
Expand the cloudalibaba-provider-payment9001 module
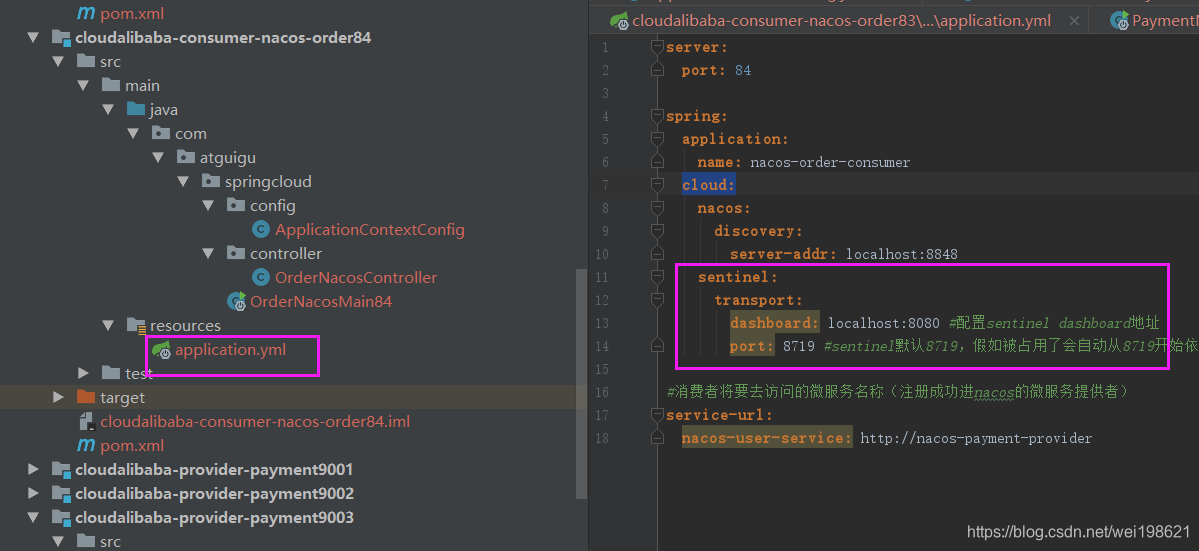pyautogui.click(x=33, y=469)
